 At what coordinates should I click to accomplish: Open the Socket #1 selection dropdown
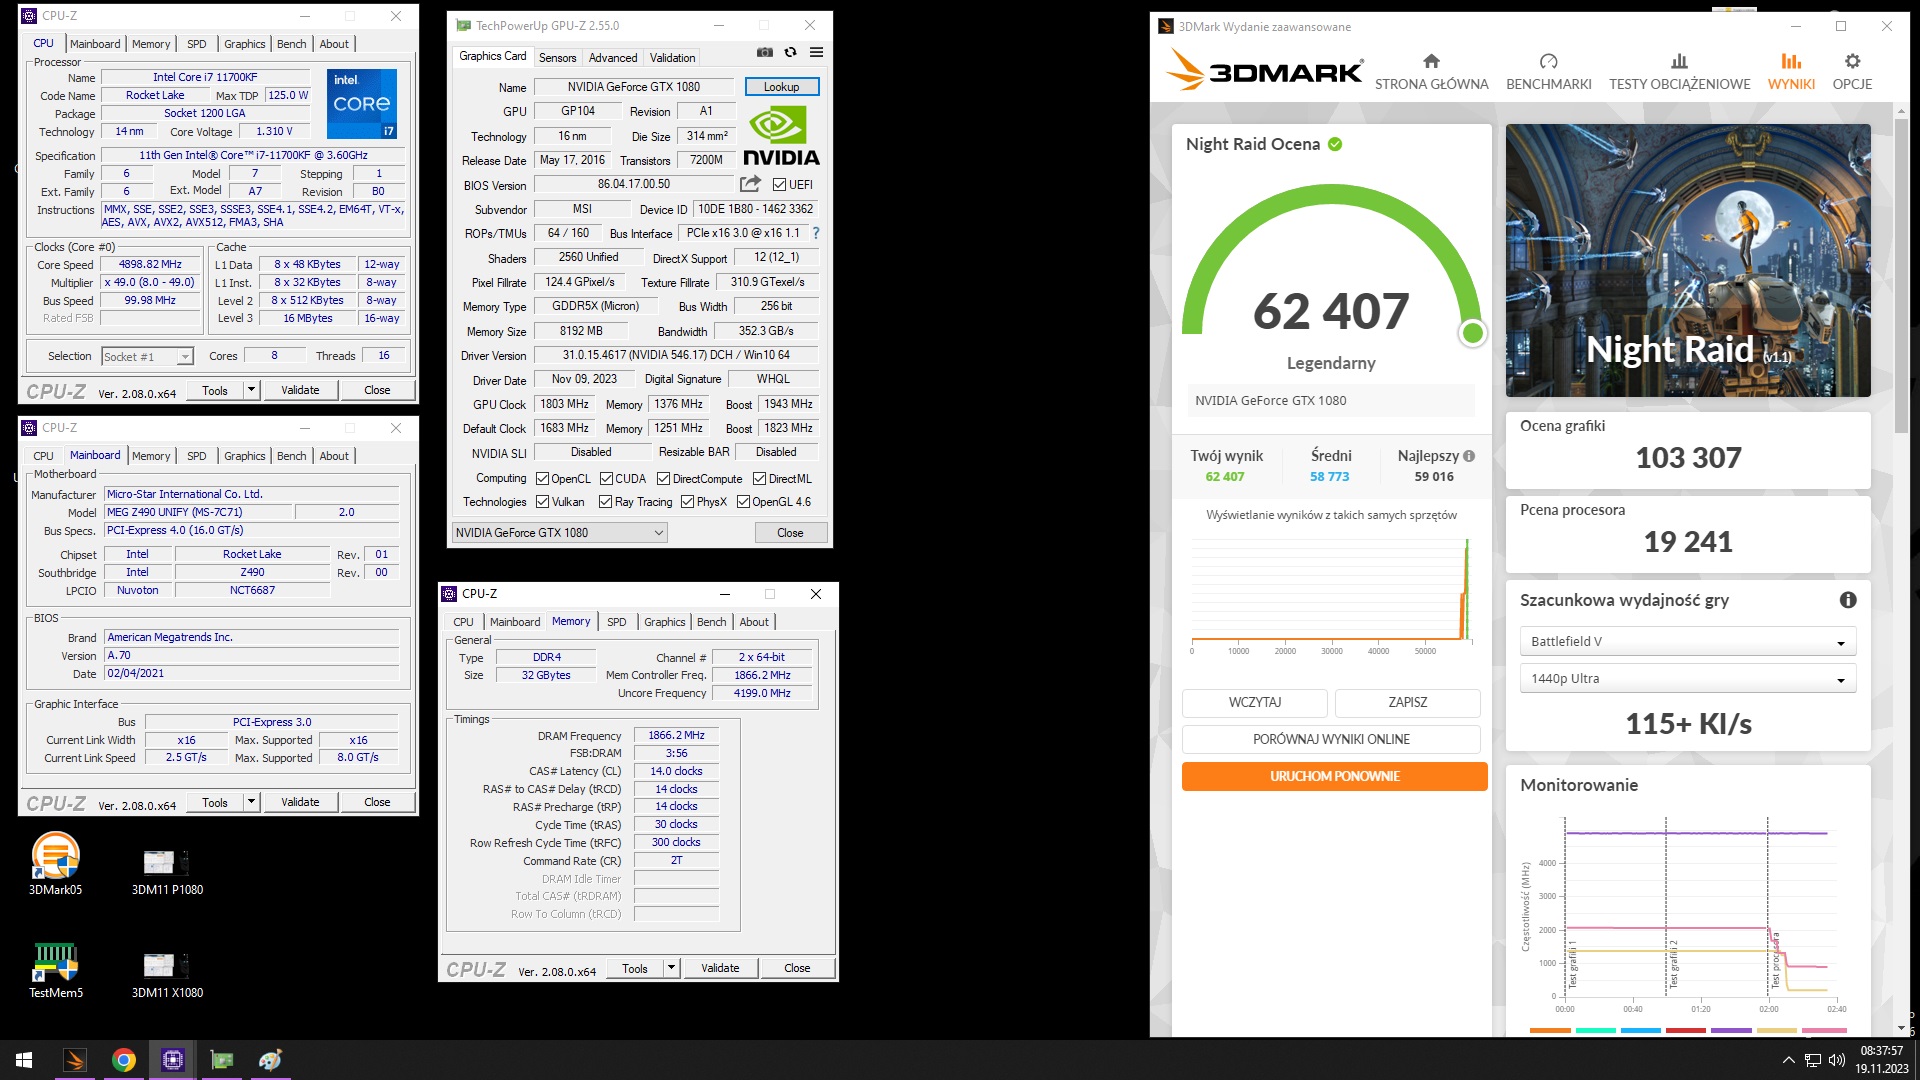click(147, 357)
